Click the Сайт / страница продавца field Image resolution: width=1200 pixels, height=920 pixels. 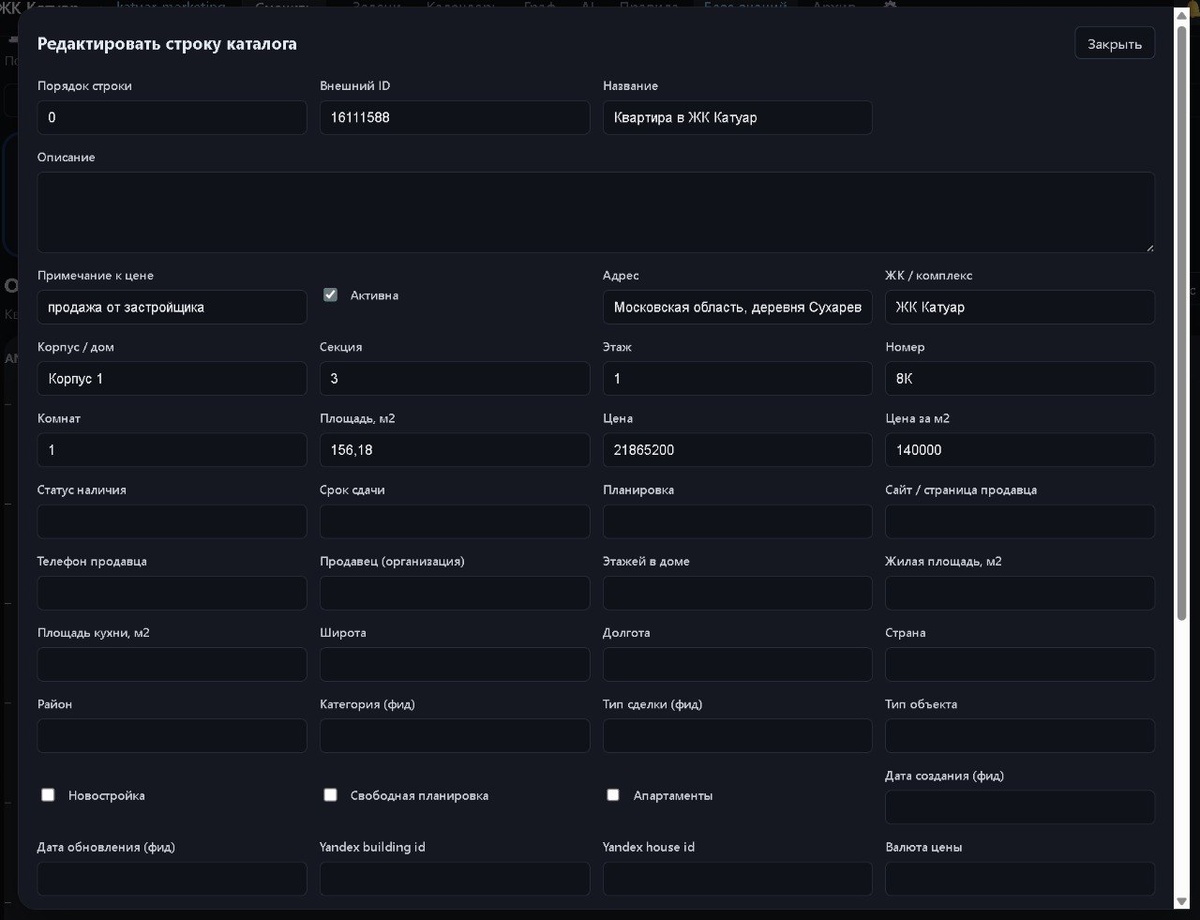[1020, 522]
